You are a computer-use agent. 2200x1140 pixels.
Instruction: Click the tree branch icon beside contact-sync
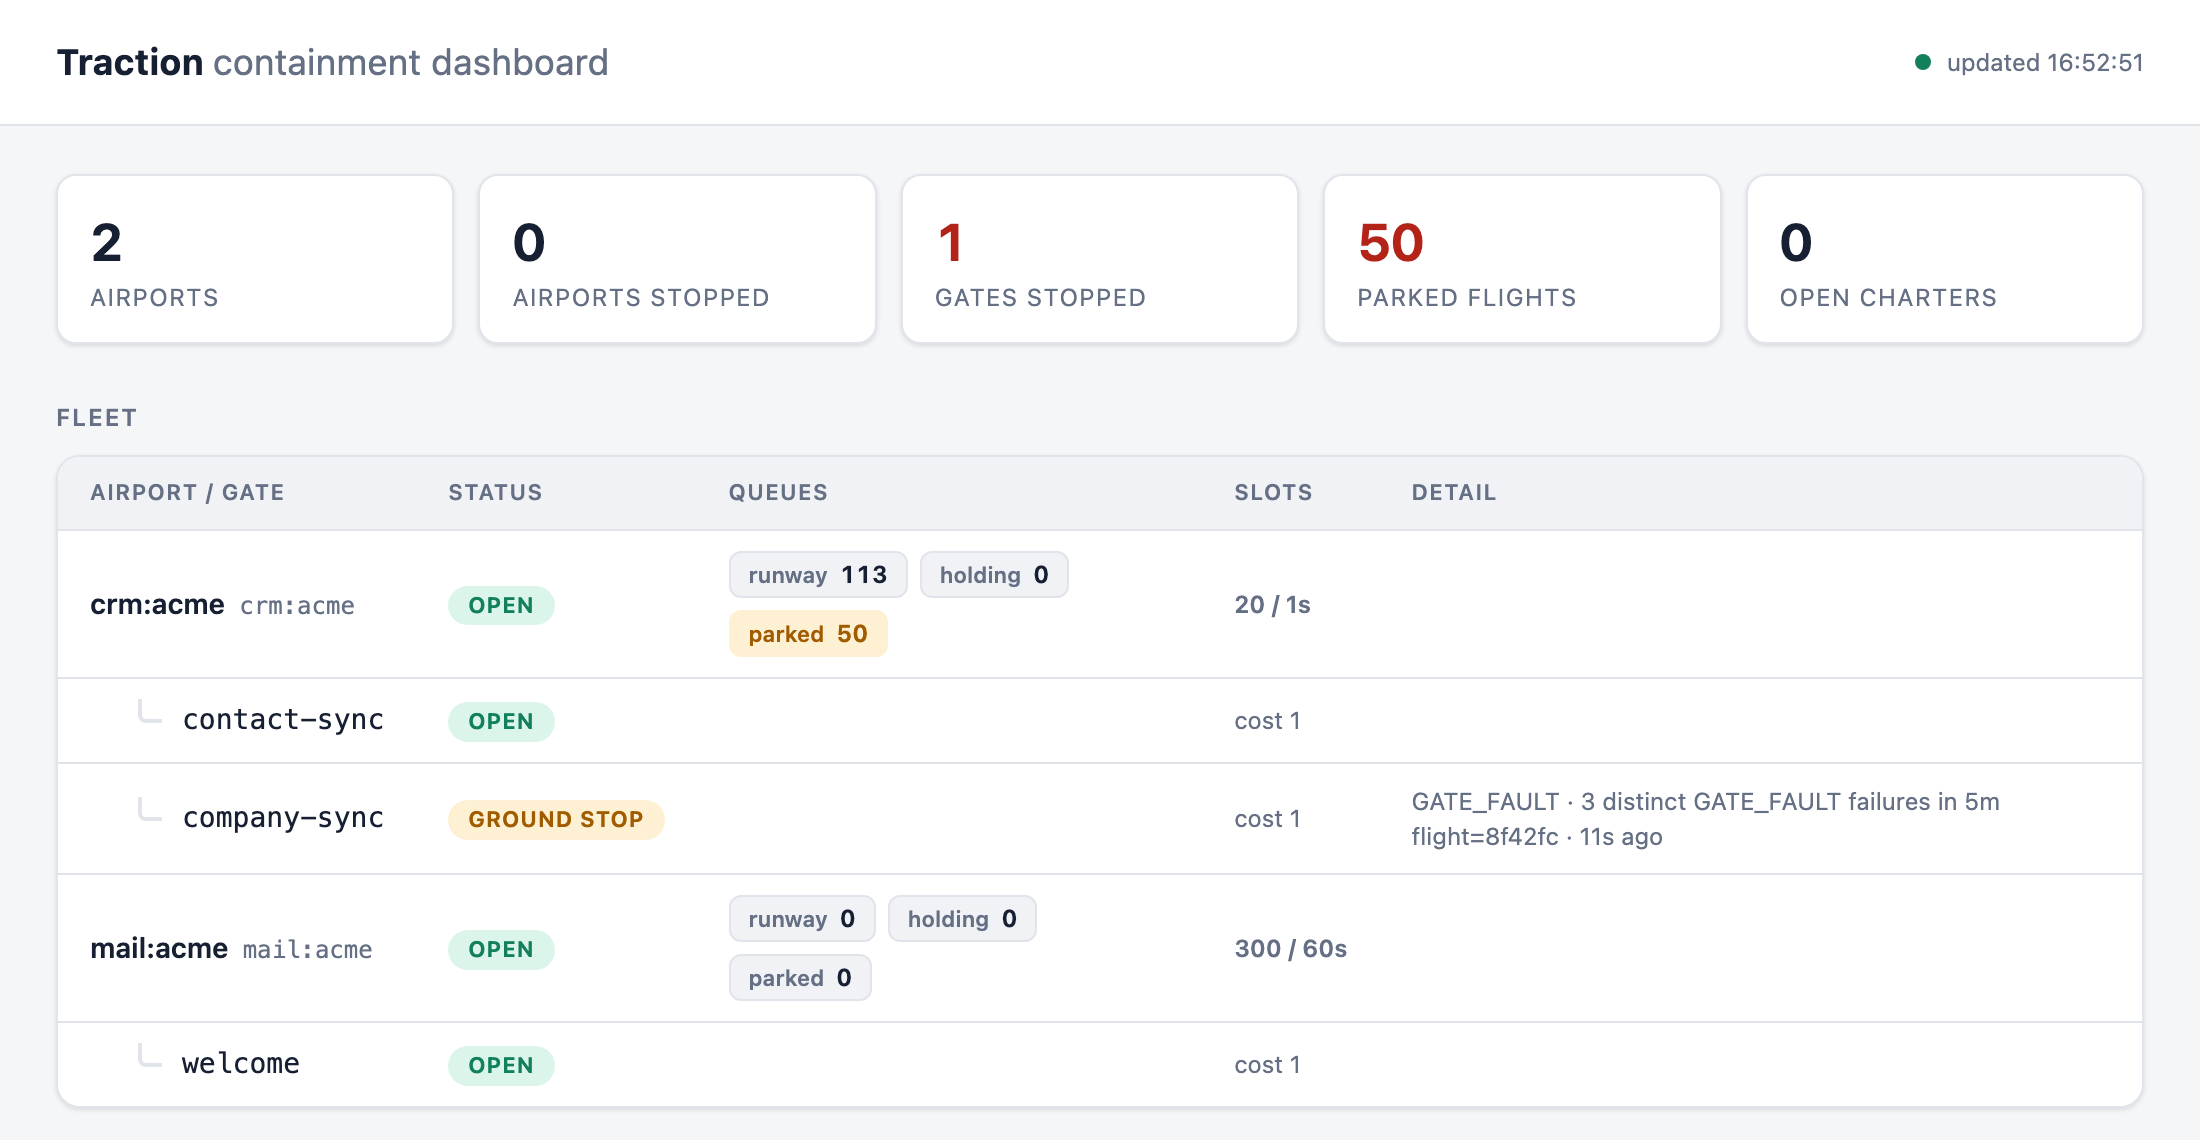coord(150,711)
